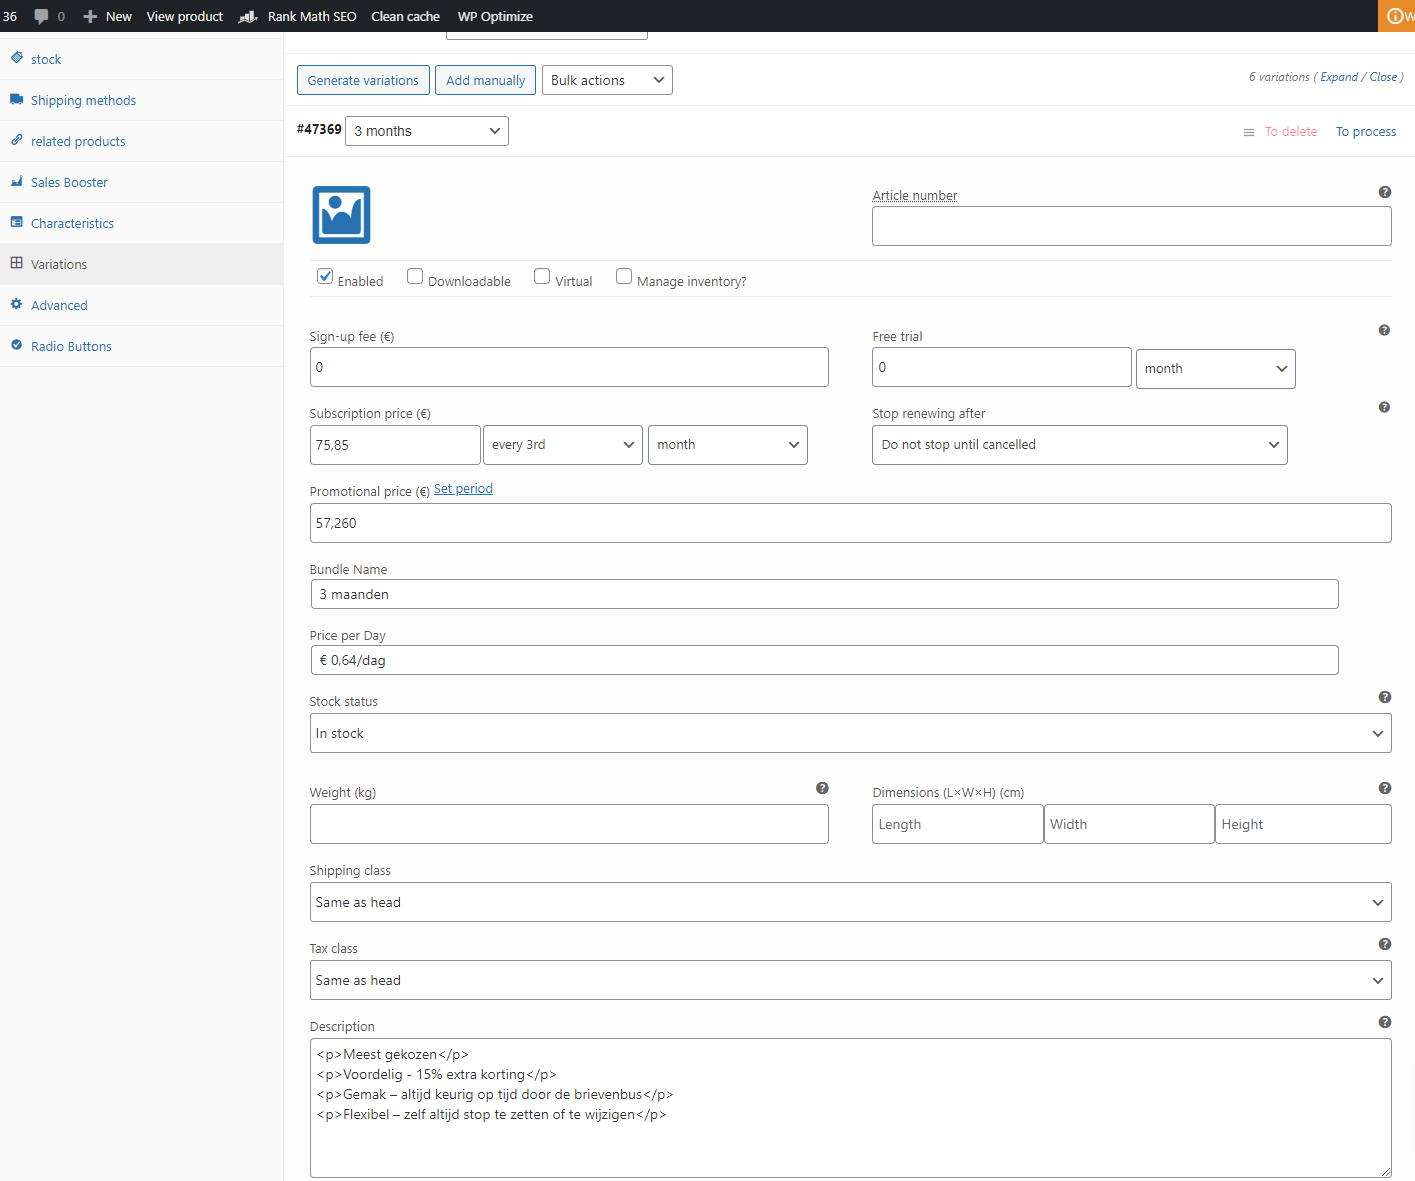Enable the Manage inventory checkbox
The image size is (1415, 1181).
tap(624, 277)
